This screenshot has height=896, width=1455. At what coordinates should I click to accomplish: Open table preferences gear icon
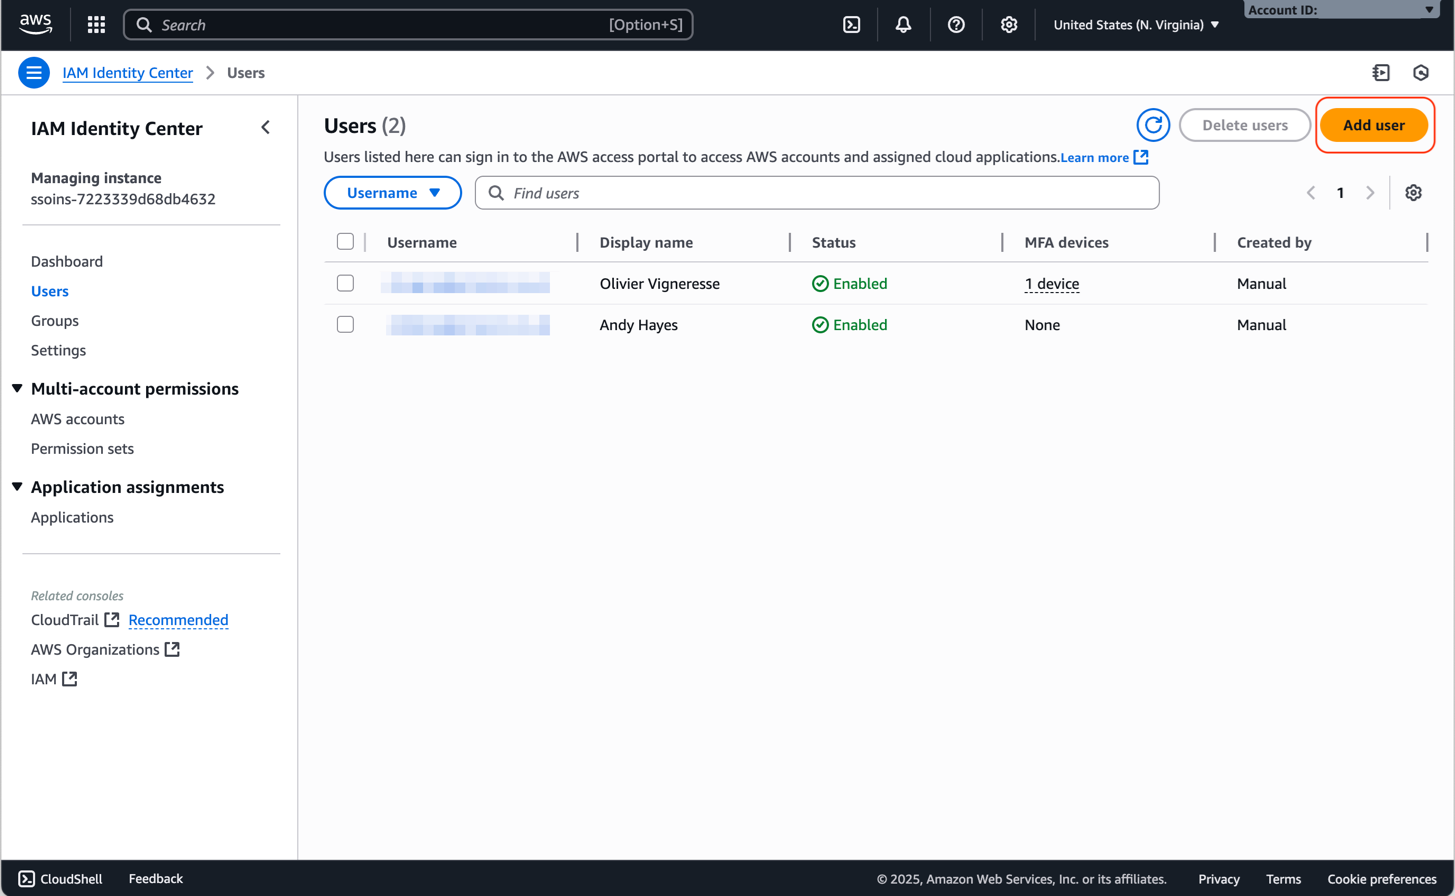[x=1413, y=193]
